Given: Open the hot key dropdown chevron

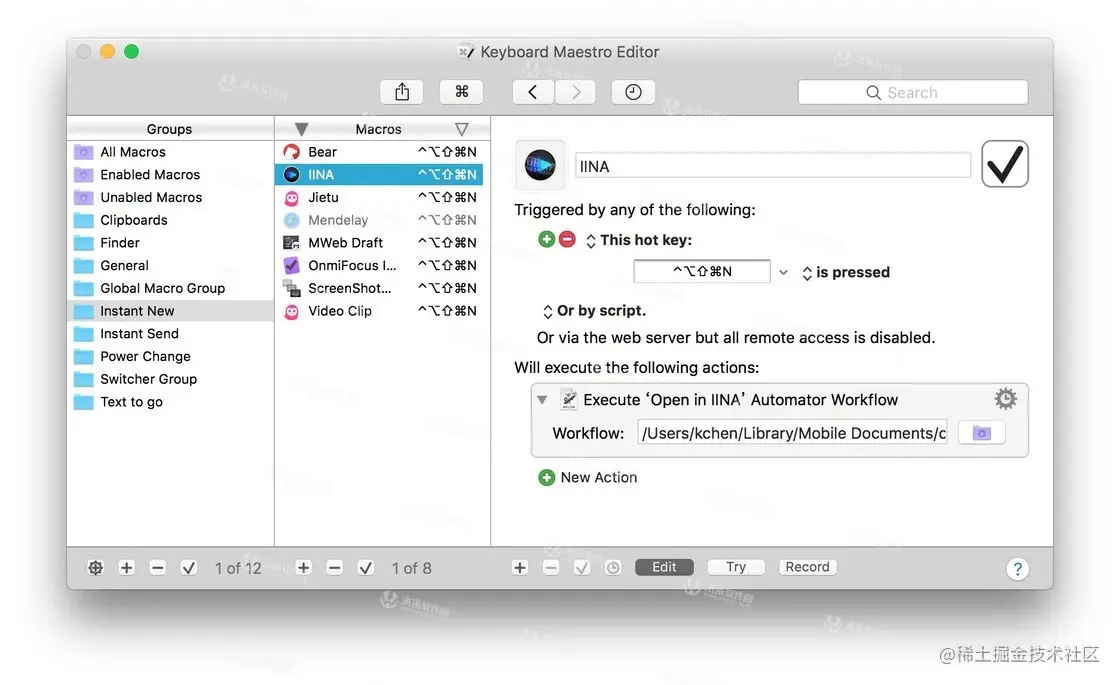Looking at the screenshot, I should point(784,272).
